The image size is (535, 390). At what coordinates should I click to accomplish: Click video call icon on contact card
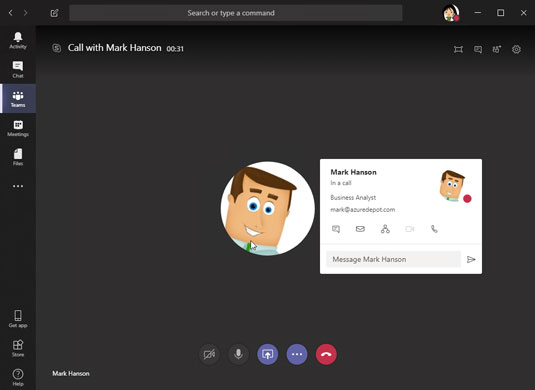pyautogui.click(x=410, y=229)
